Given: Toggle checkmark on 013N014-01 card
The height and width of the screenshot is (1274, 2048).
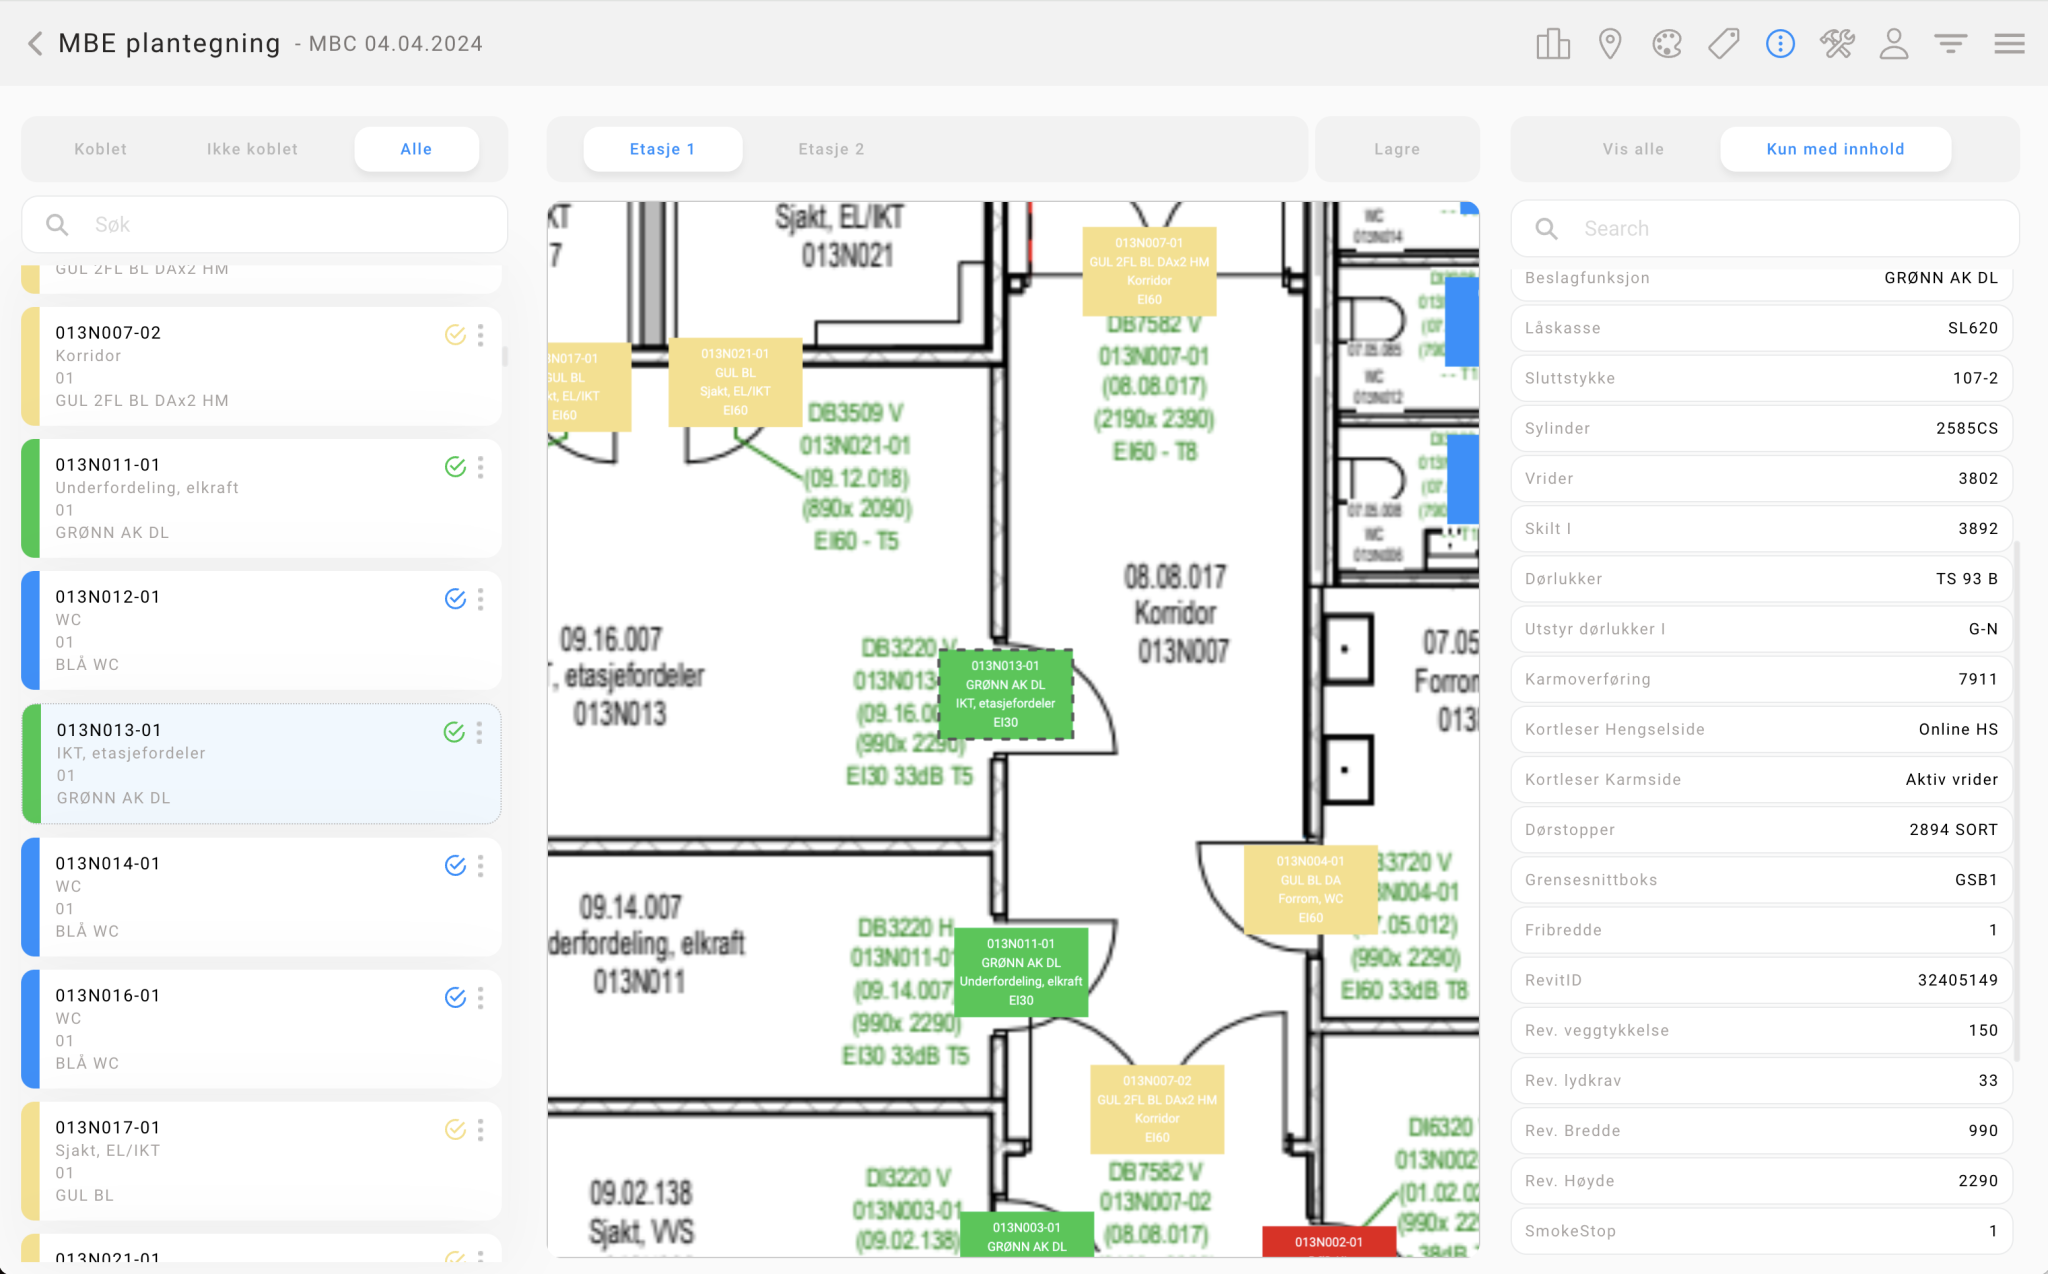Looking at the screenshot, I should coord(455,866).
